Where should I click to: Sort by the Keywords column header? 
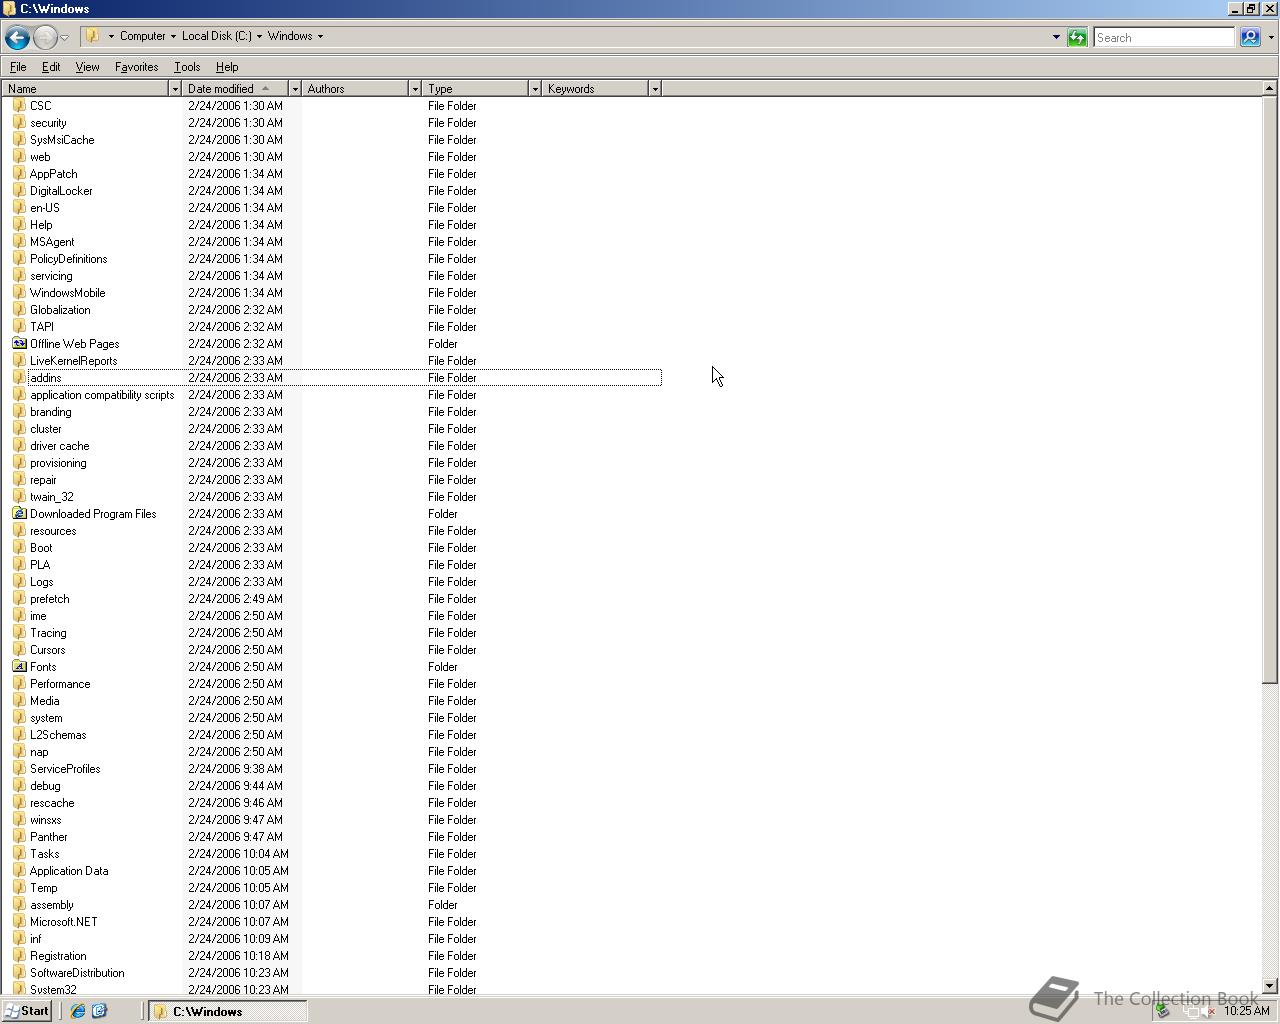[595, 89]
